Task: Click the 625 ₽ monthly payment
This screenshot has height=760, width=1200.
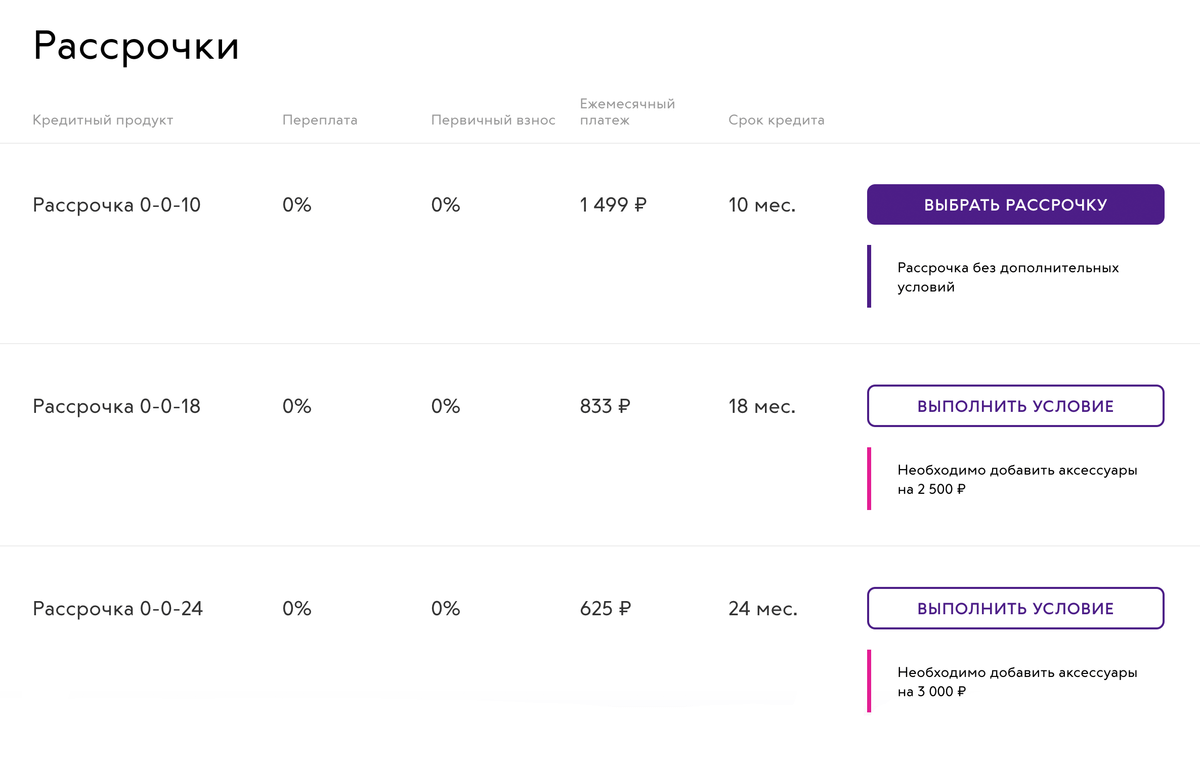Action: 605,609
